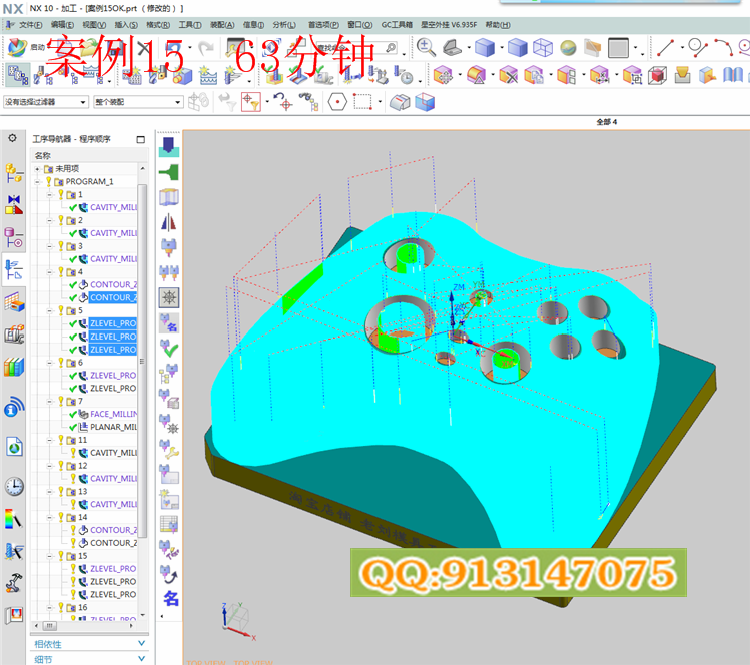Image resolution: width=750 pixels, height=665 pixels.
Task: Open the 星空外挂 V6.935F menu
Action: coord(449,24)
